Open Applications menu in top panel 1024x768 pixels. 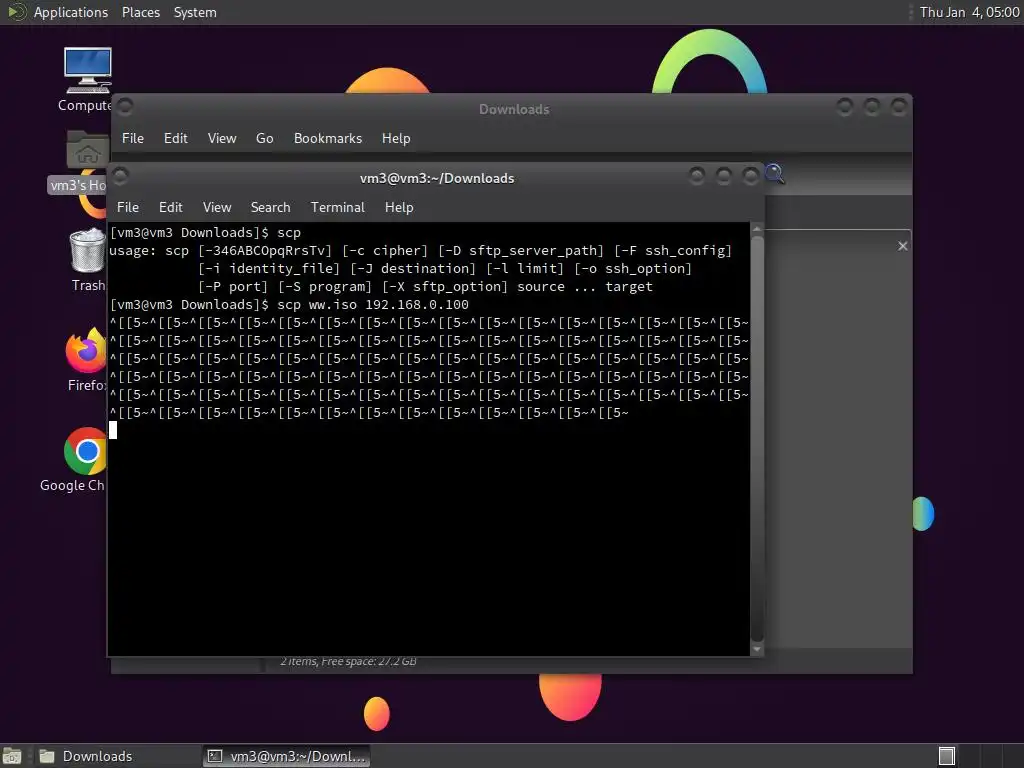coord(71,12)
